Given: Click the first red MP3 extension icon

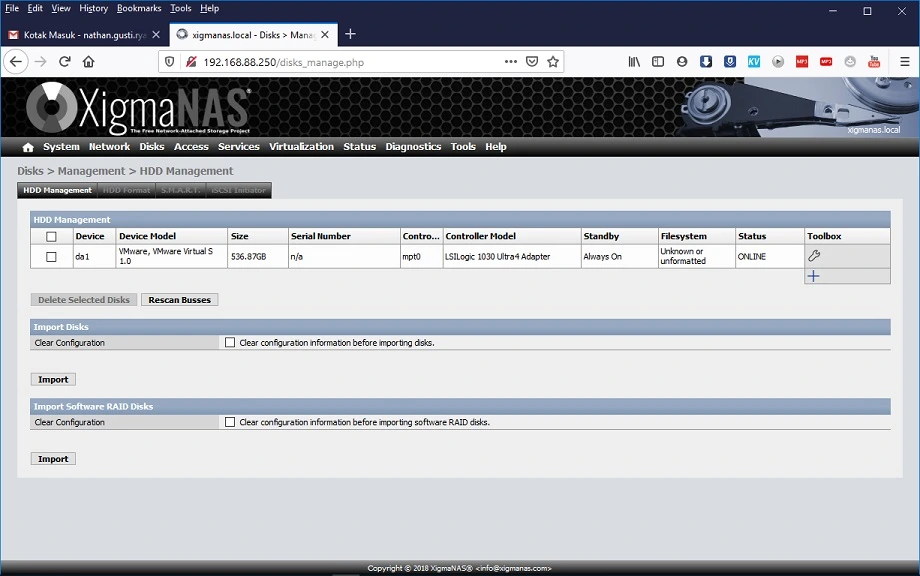Looking at the screenshot, I should coord(802,62).
